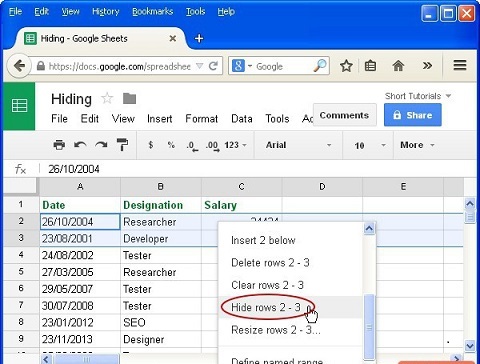
Task: Open the Format menu
Action: 201,119
